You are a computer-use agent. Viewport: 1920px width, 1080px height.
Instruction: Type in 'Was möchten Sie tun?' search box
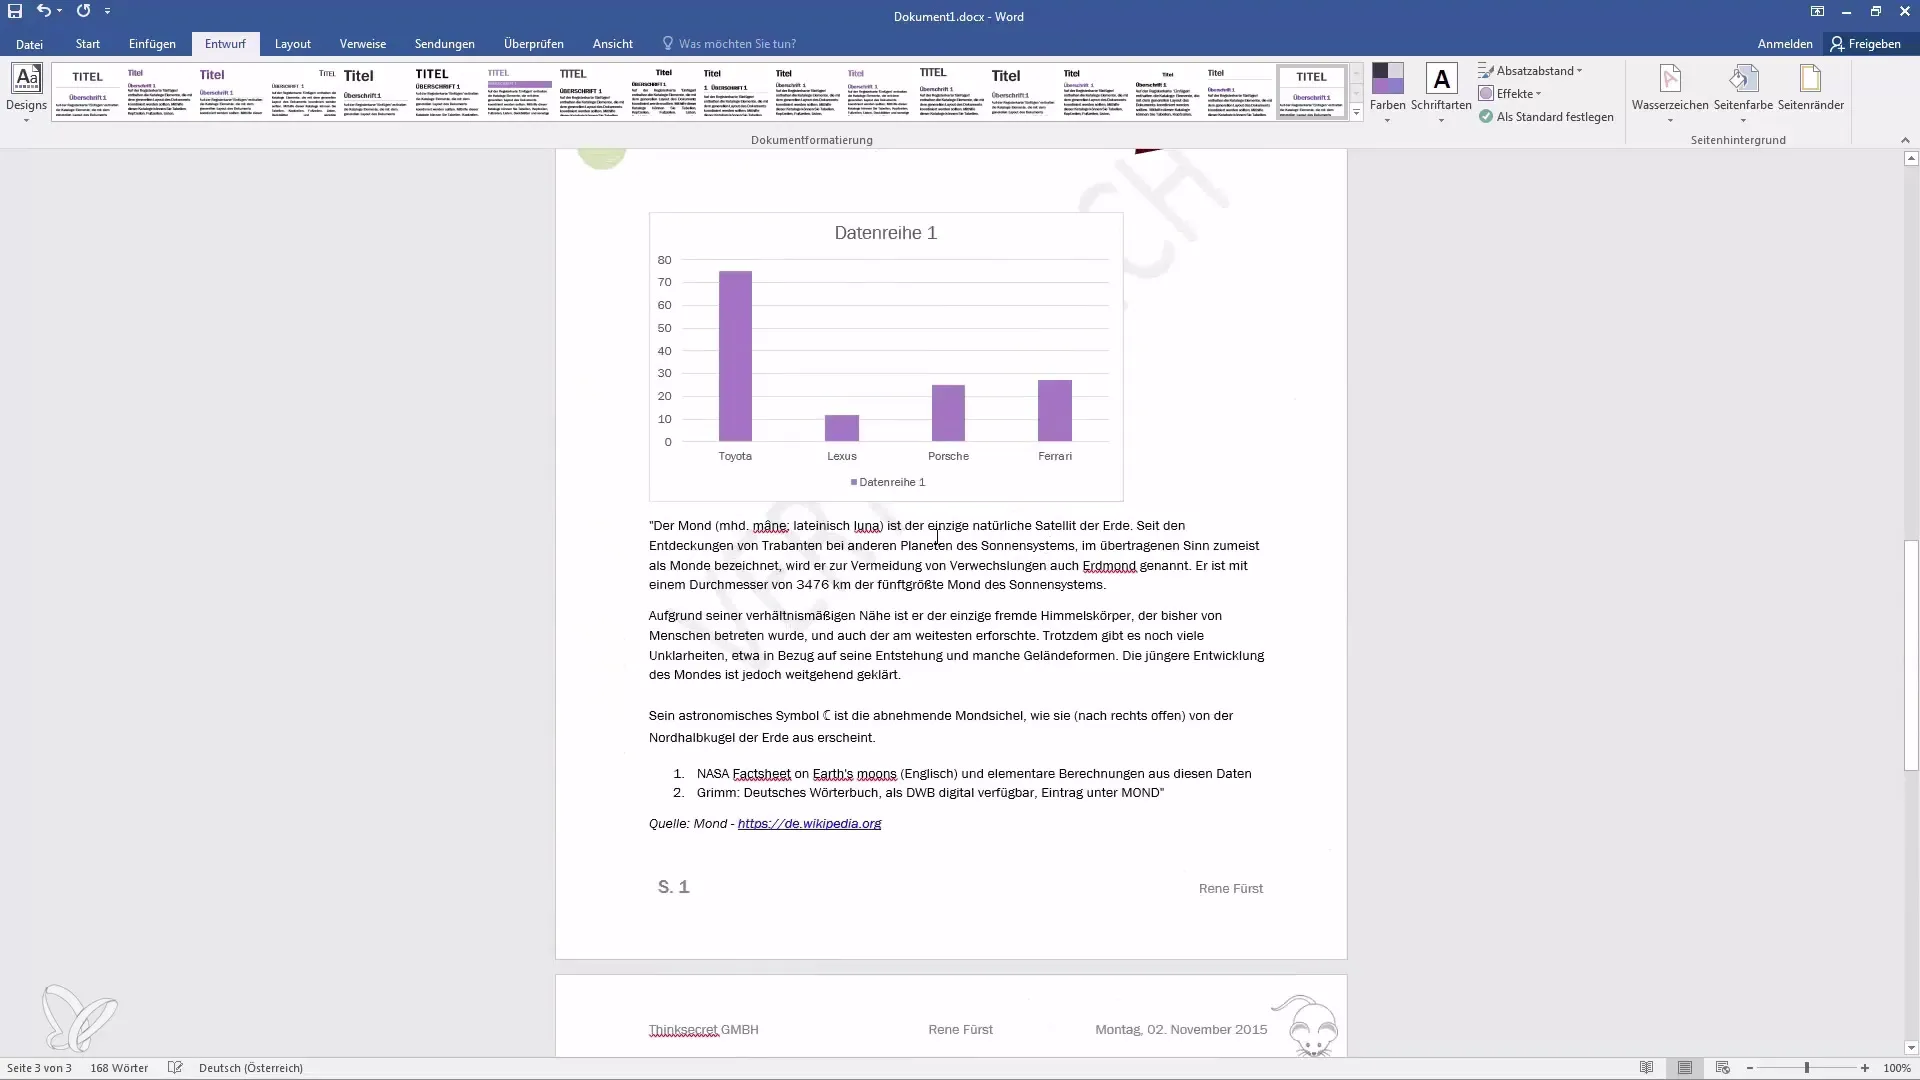click(737, 44)
